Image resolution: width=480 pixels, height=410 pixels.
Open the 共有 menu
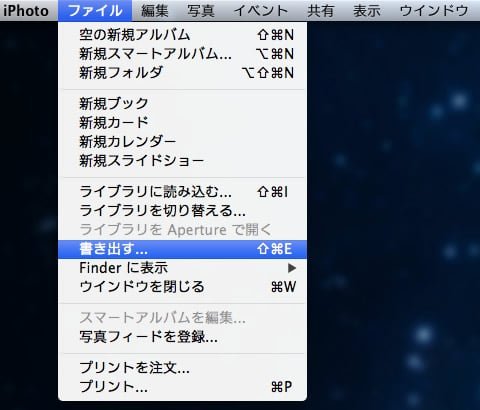point(321,11)
